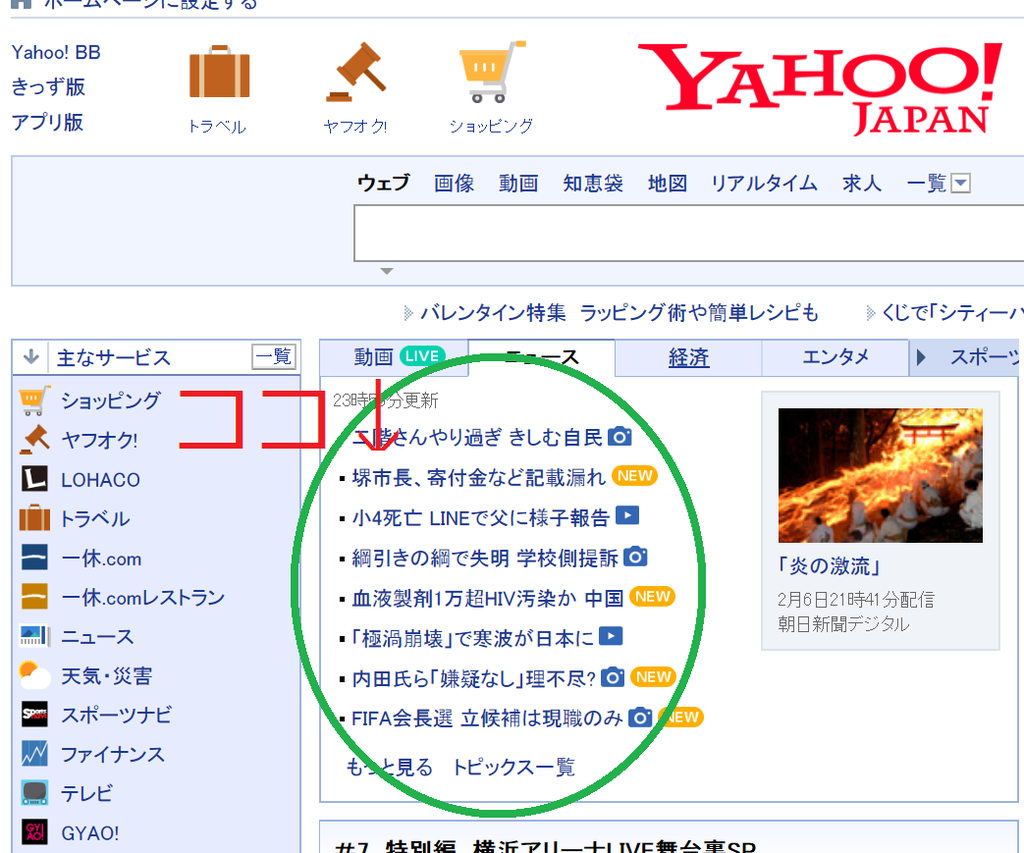Open the バレンタイン特集 promo link

click(619, 313)
